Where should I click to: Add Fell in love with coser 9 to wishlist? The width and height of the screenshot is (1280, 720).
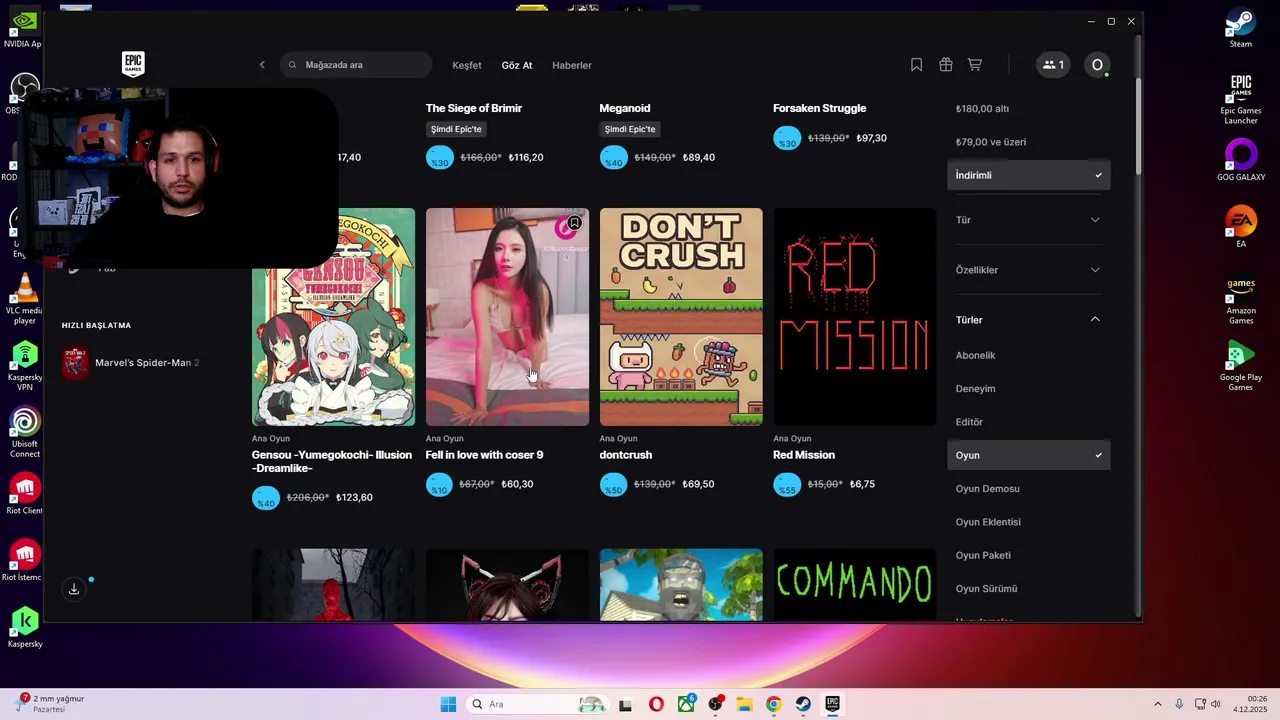pyautogui.click(x=574, y=223)
